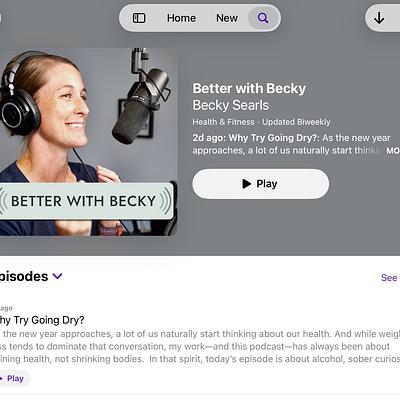Go to the Home tab

181,18
